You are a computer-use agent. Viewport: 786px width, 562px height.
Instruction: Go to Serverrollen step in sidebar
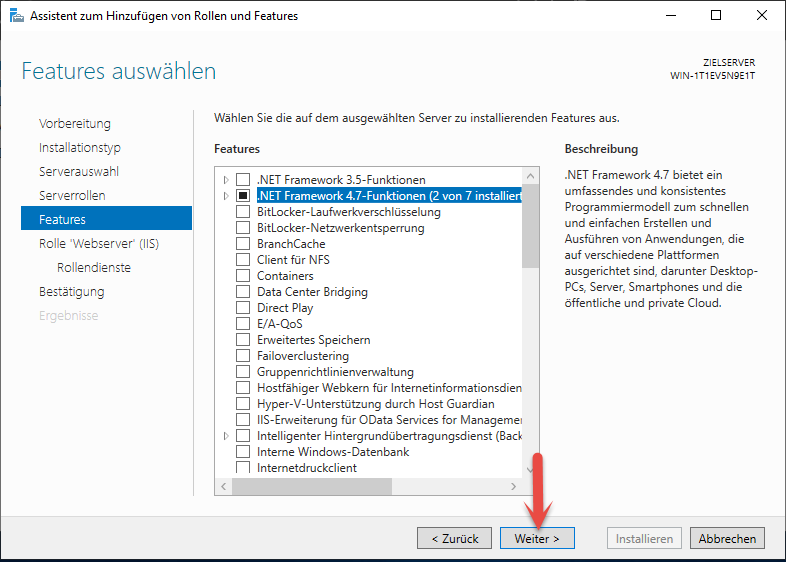point(72,195)
